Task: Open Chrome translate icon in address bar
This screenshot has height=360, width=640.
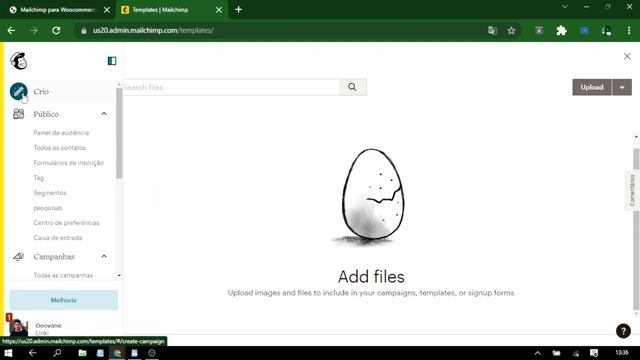Action: tap(492, 31)
